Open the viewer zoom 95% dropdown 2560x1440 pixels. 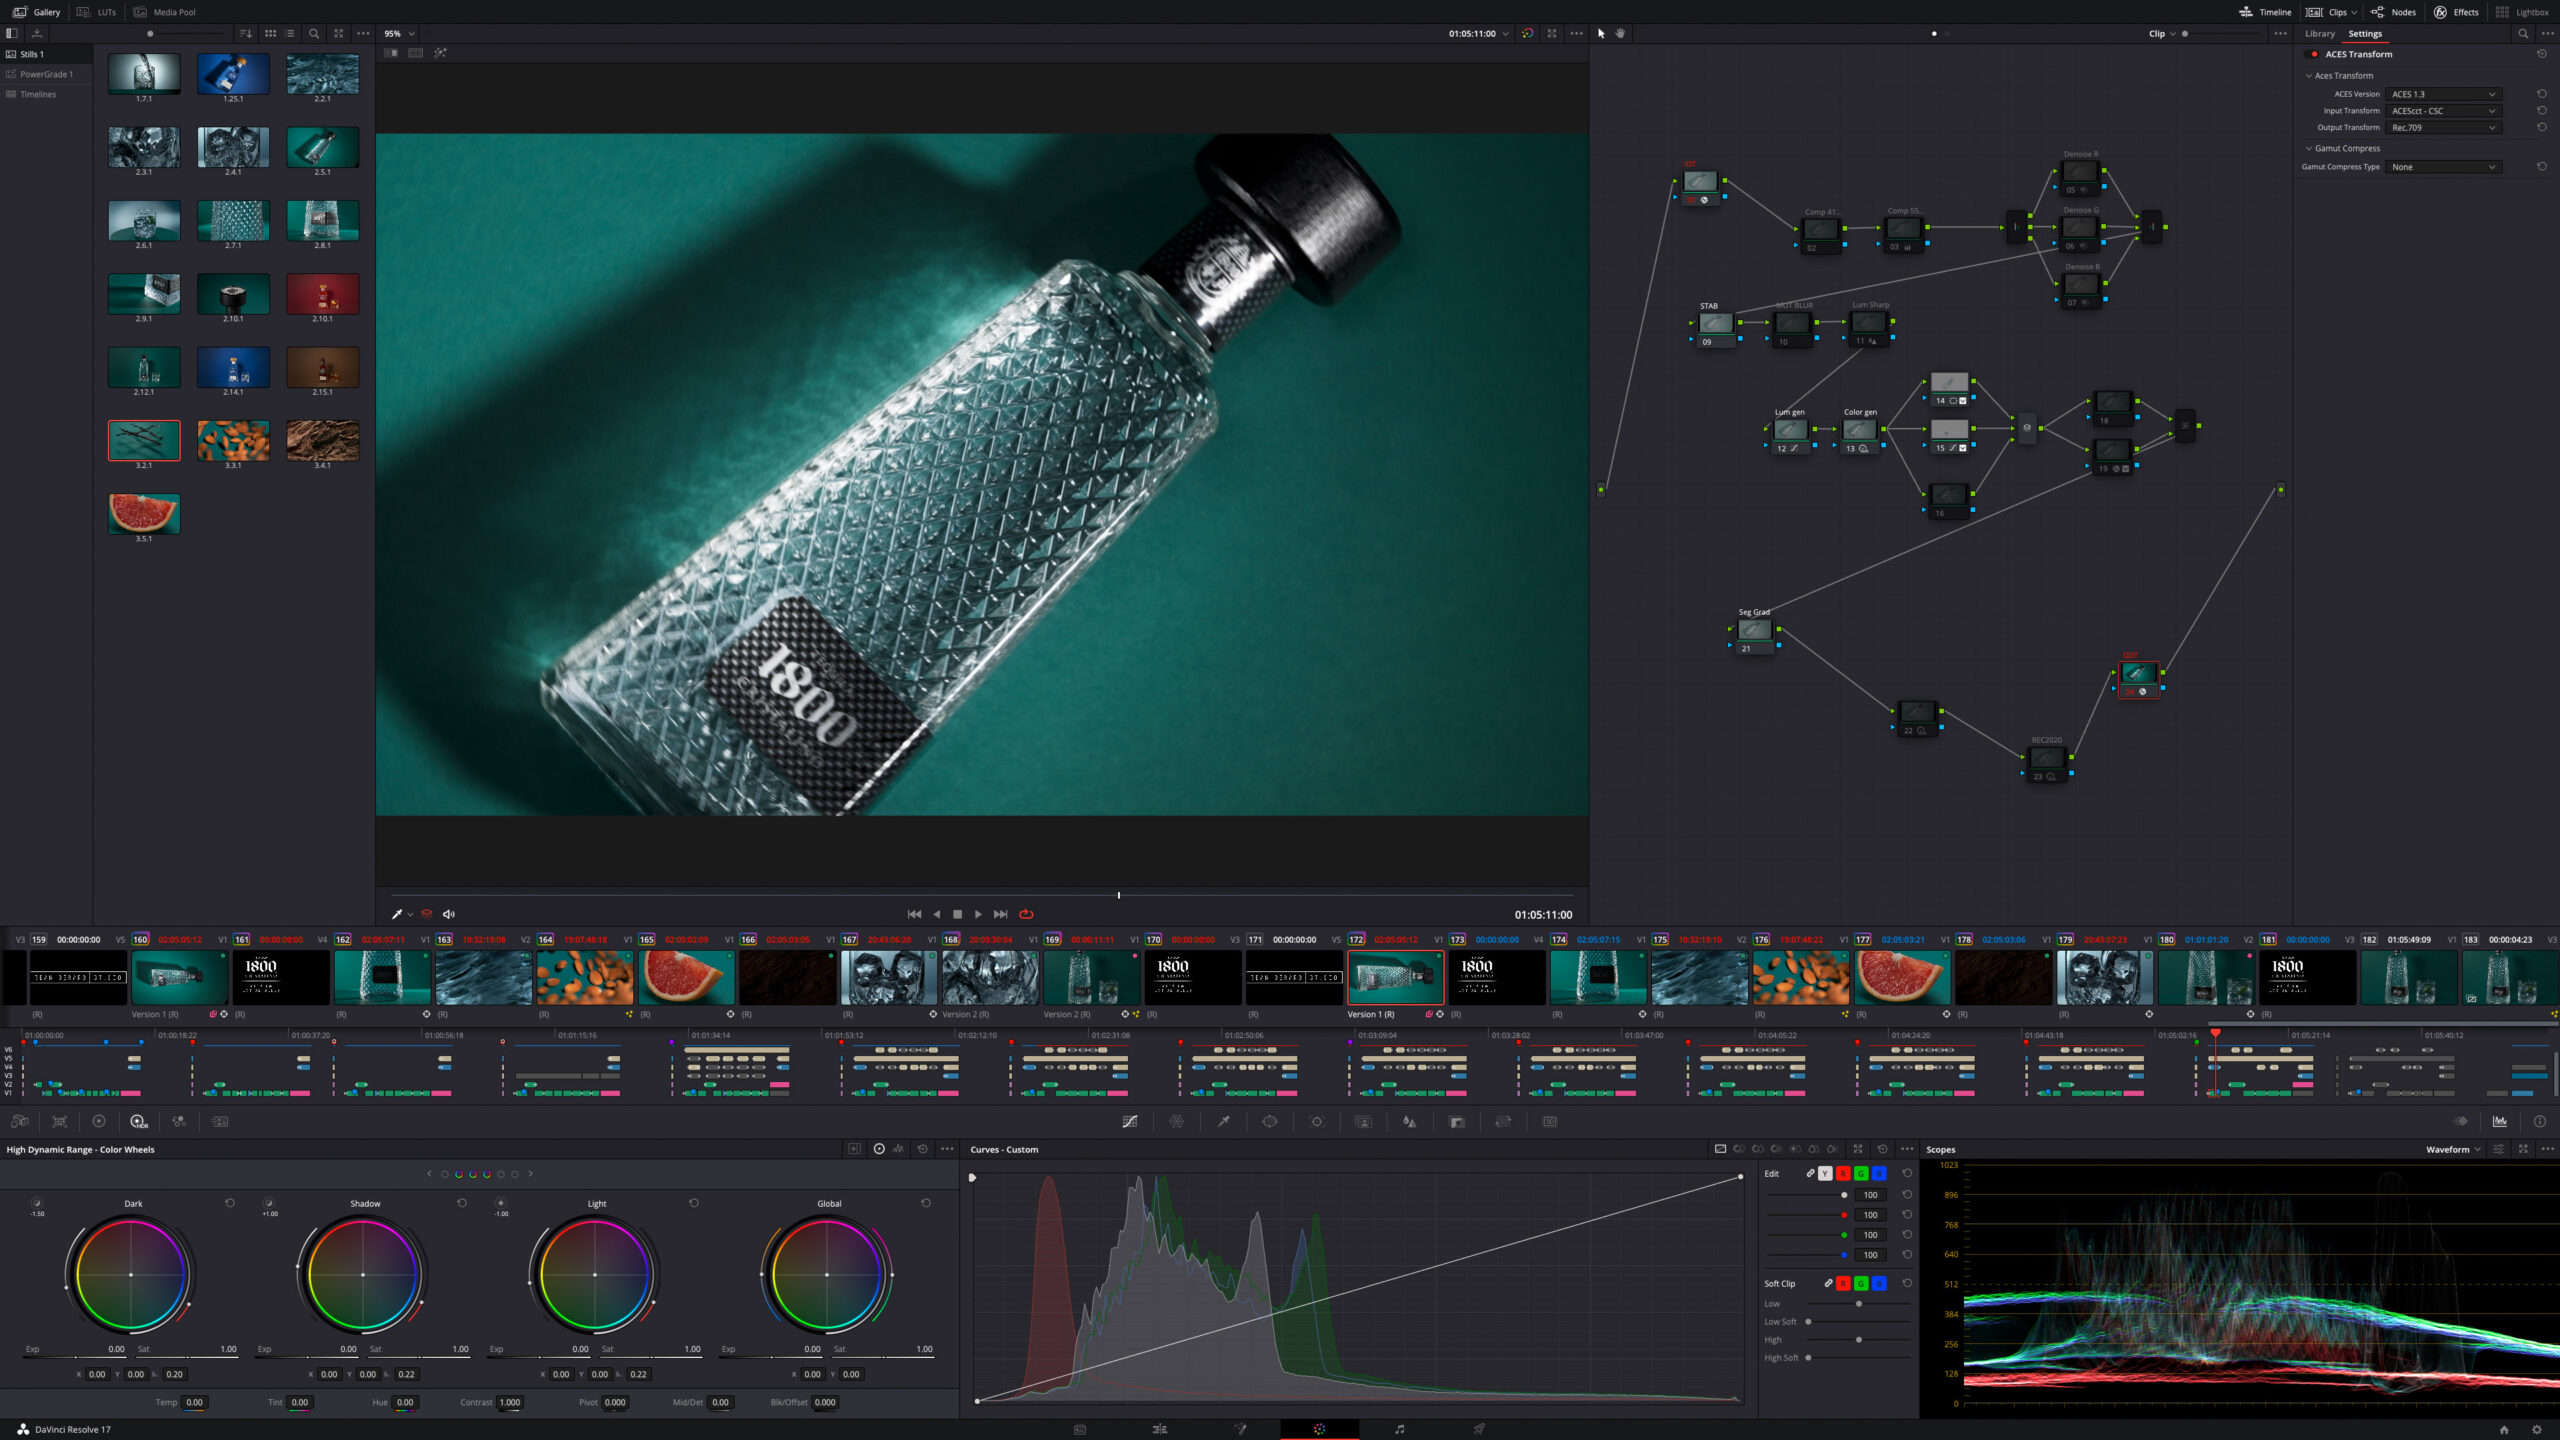(x=400, y=33)
